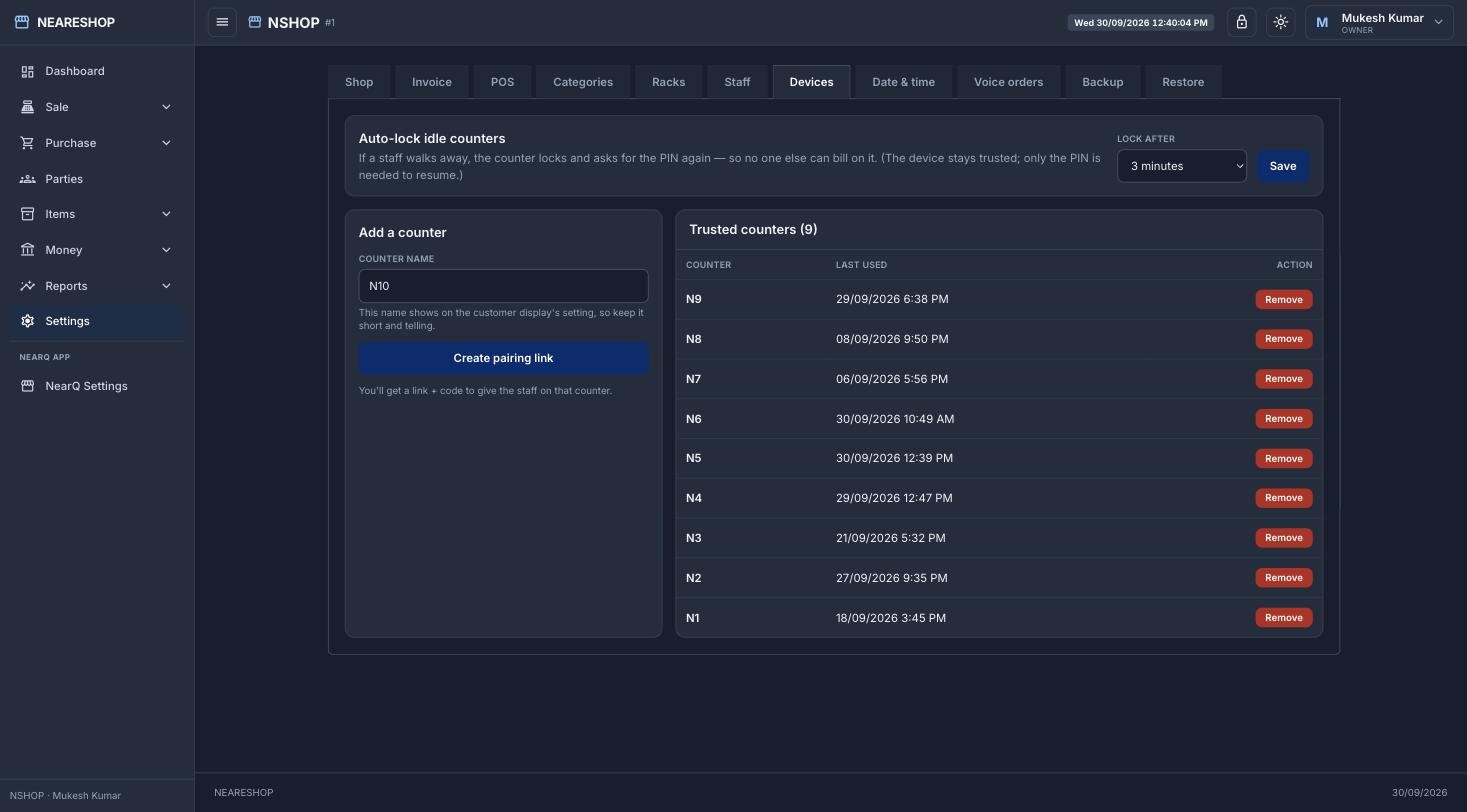Click the Reports chart icon
The height and width of the screenshot is (812, 1467).
click(28, 286)
